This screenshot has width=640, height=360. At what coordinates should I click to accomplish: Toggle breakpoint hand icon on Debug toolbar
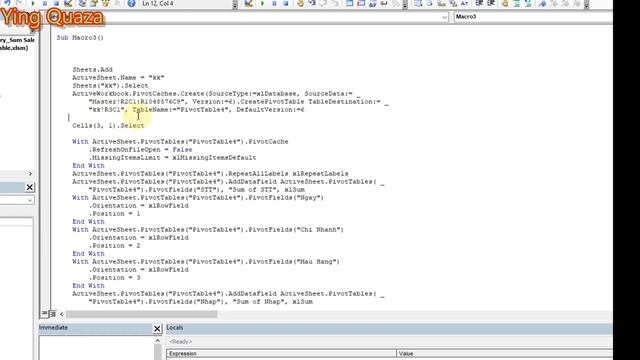tap(300, 3)
